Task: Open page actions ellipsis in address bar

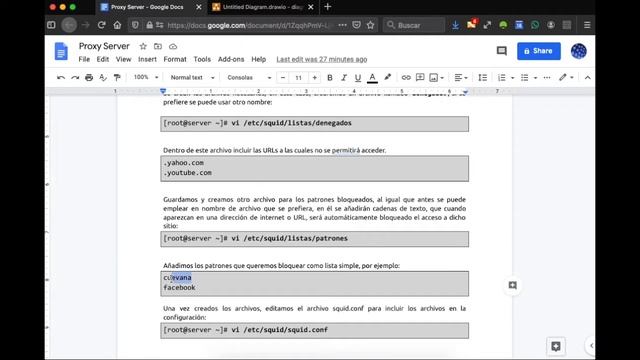Action: (342, 25)
